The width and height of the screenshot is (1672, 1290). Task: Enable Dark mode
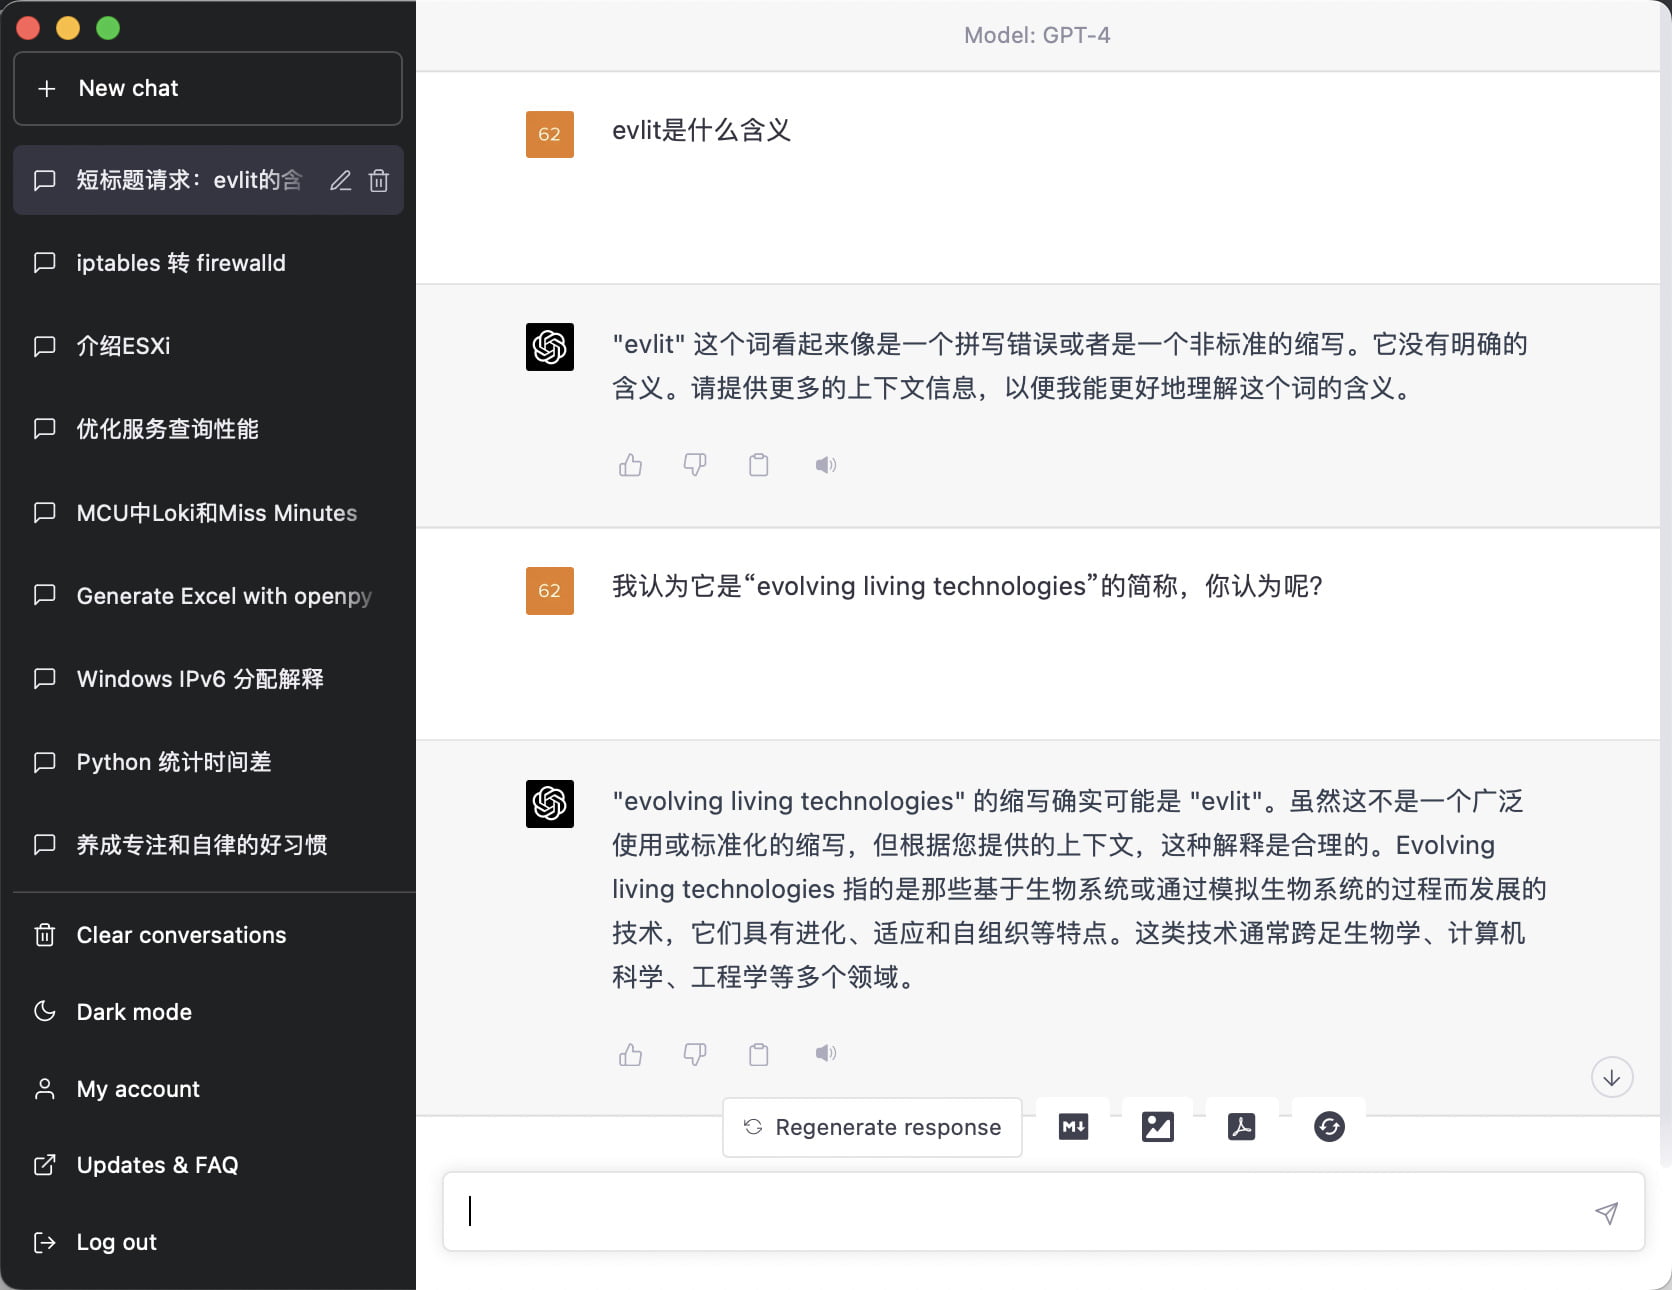pos(133,1012)
